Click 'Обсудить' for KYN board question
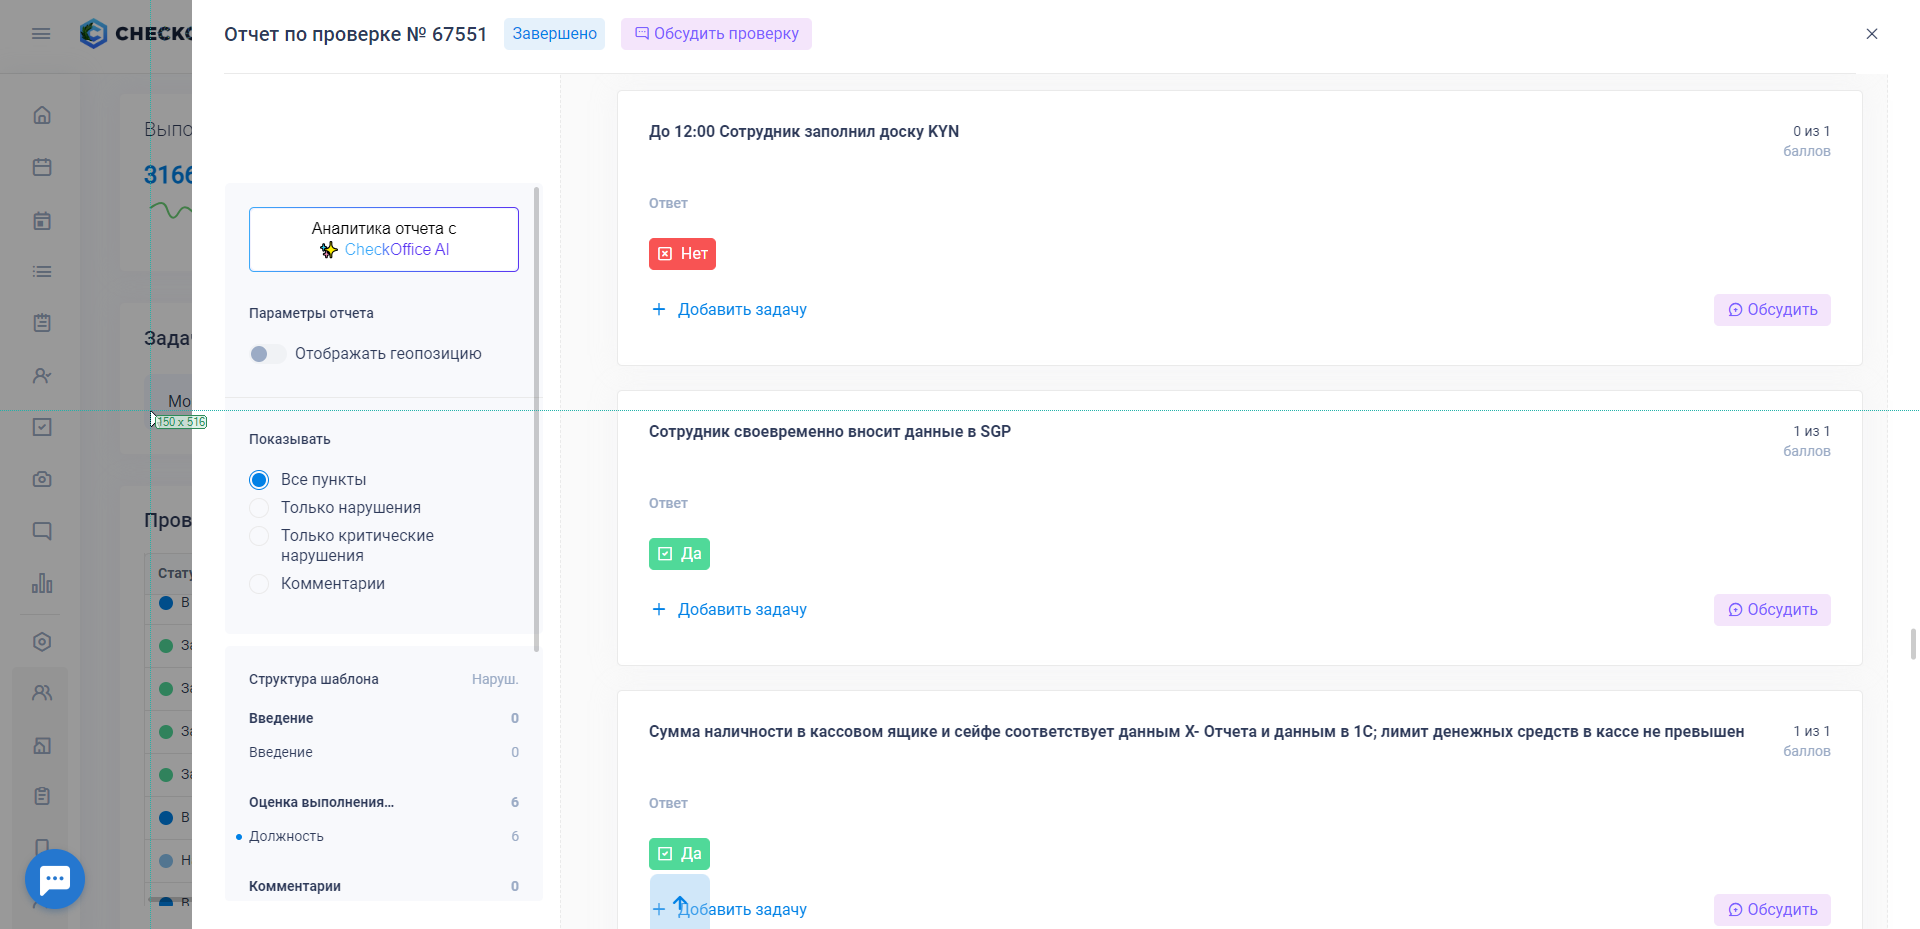The width and height of the screenshot is (1920, 929). [1772, 310]
